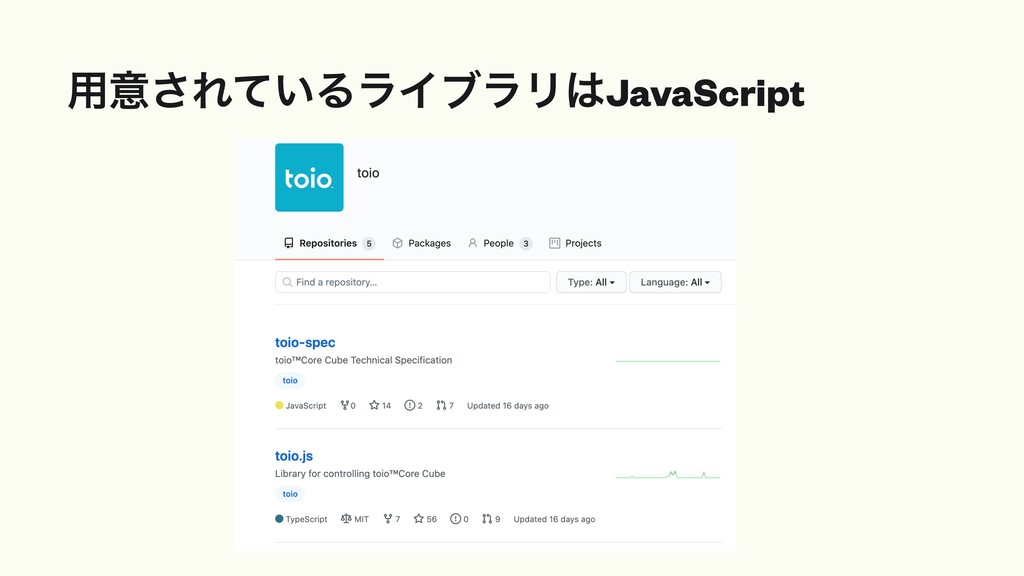The width and height of the screenshot is (1024, 576).
Task: Click the Repositories count badge 5
Action: click(369, 244)
